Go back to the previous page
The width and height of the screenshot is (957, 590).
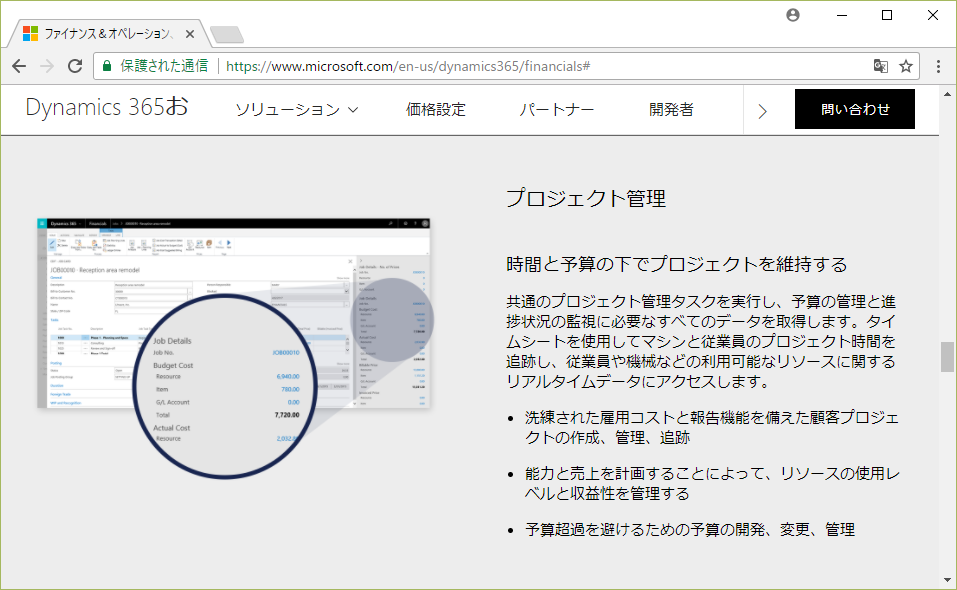(x=19, y=66)
